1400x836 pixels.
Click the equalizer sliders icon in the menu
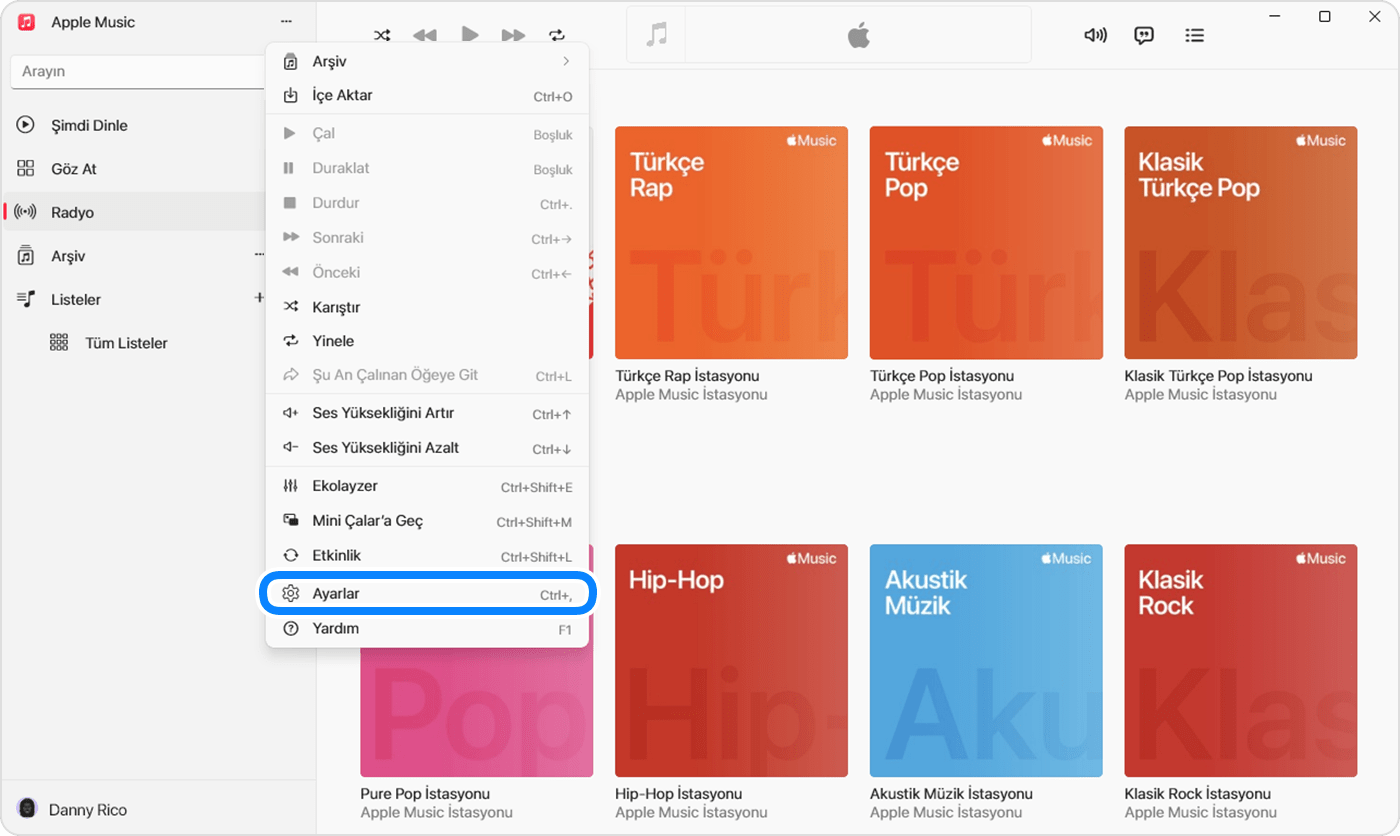291,487
